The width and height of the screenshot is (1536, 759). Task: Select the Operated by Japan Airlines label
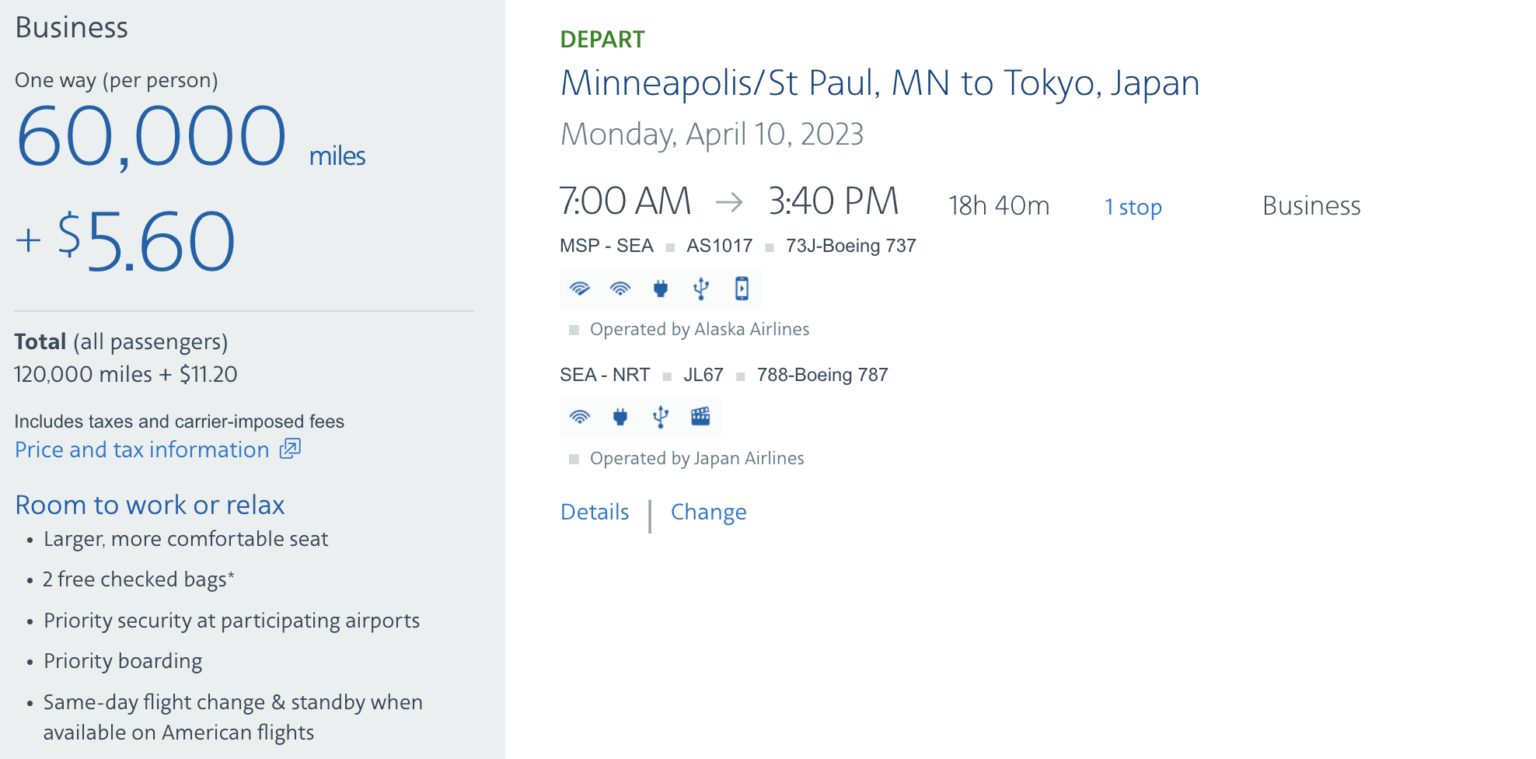pos(695,458)
